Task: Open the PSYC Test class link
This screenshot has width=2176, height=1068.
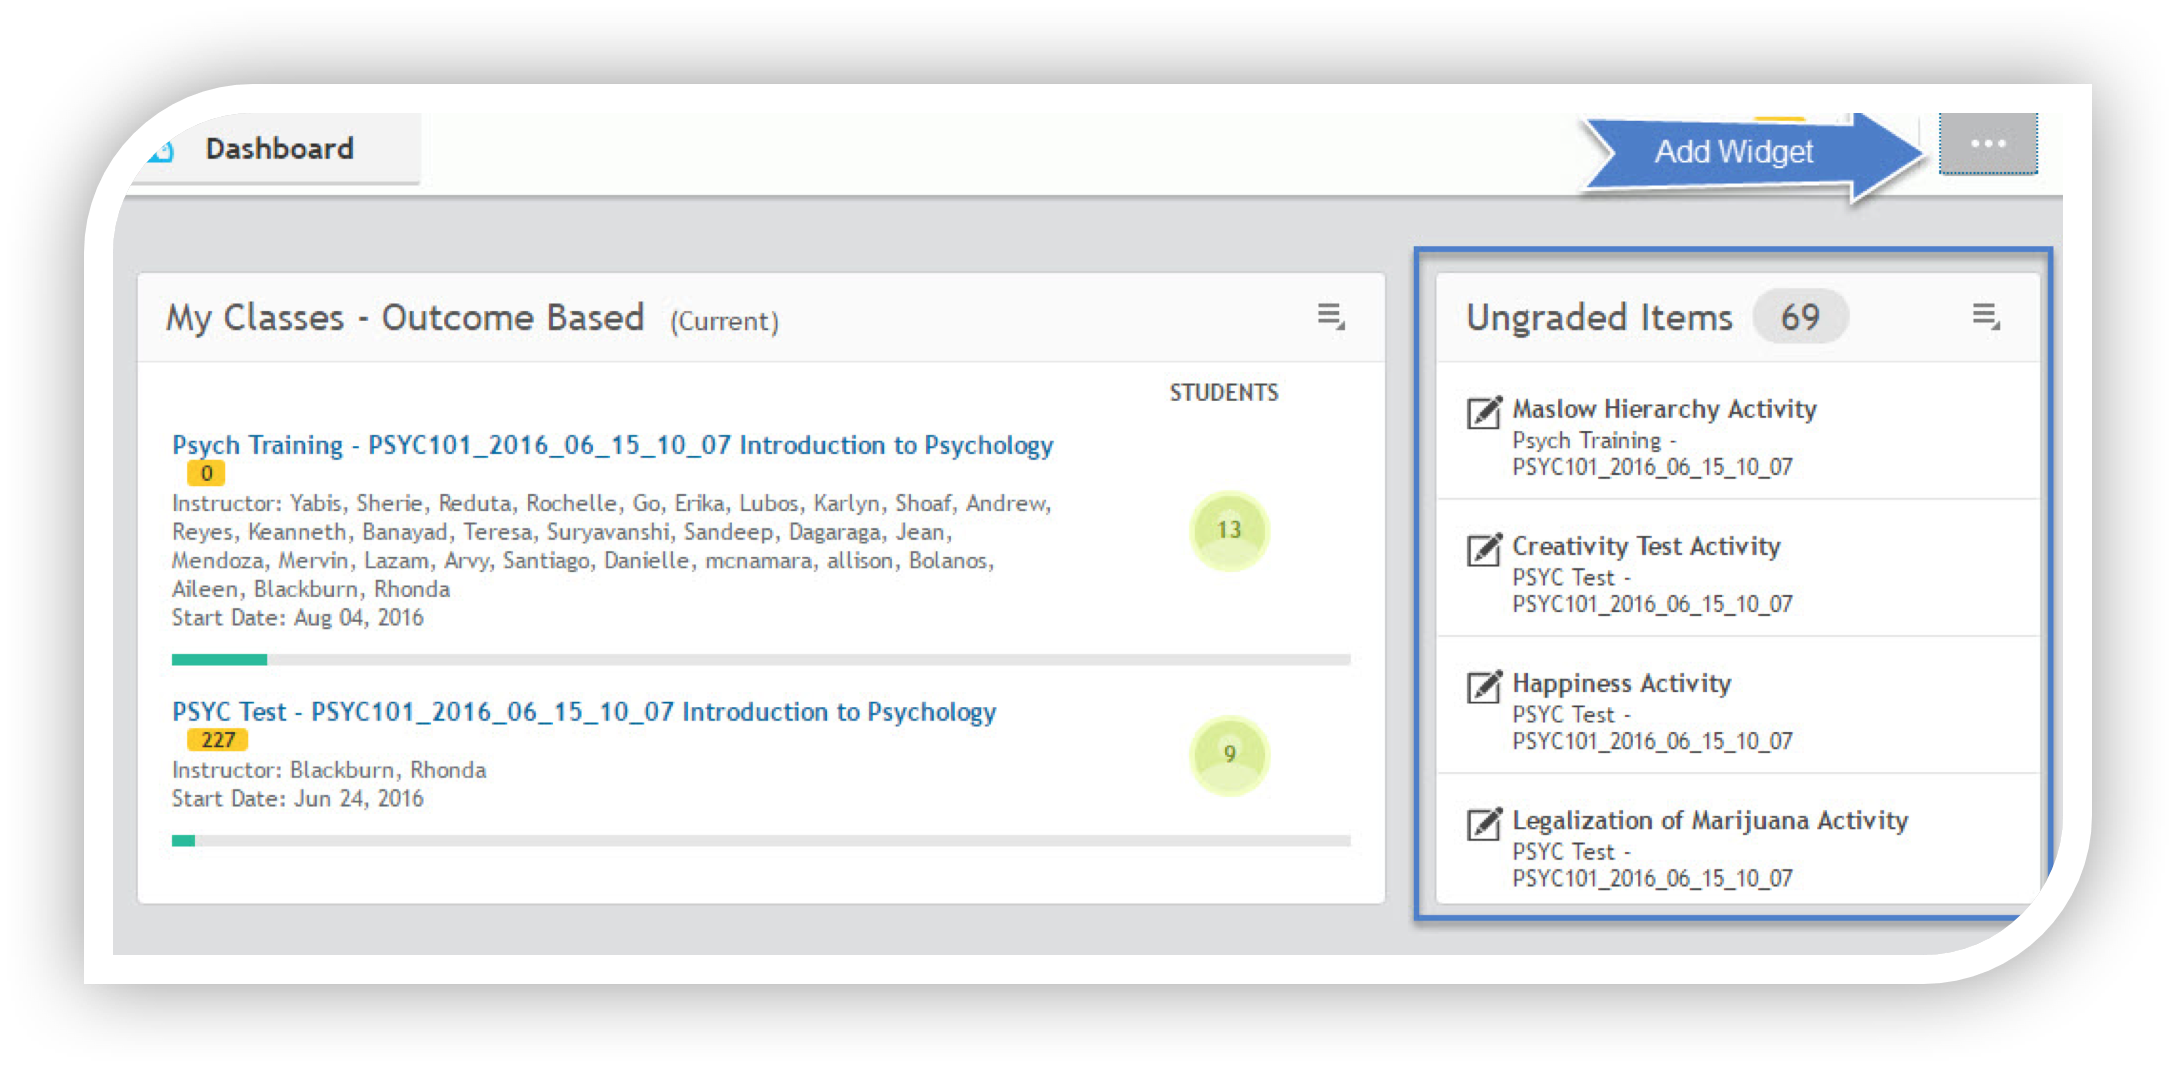Action: point(584,712)
